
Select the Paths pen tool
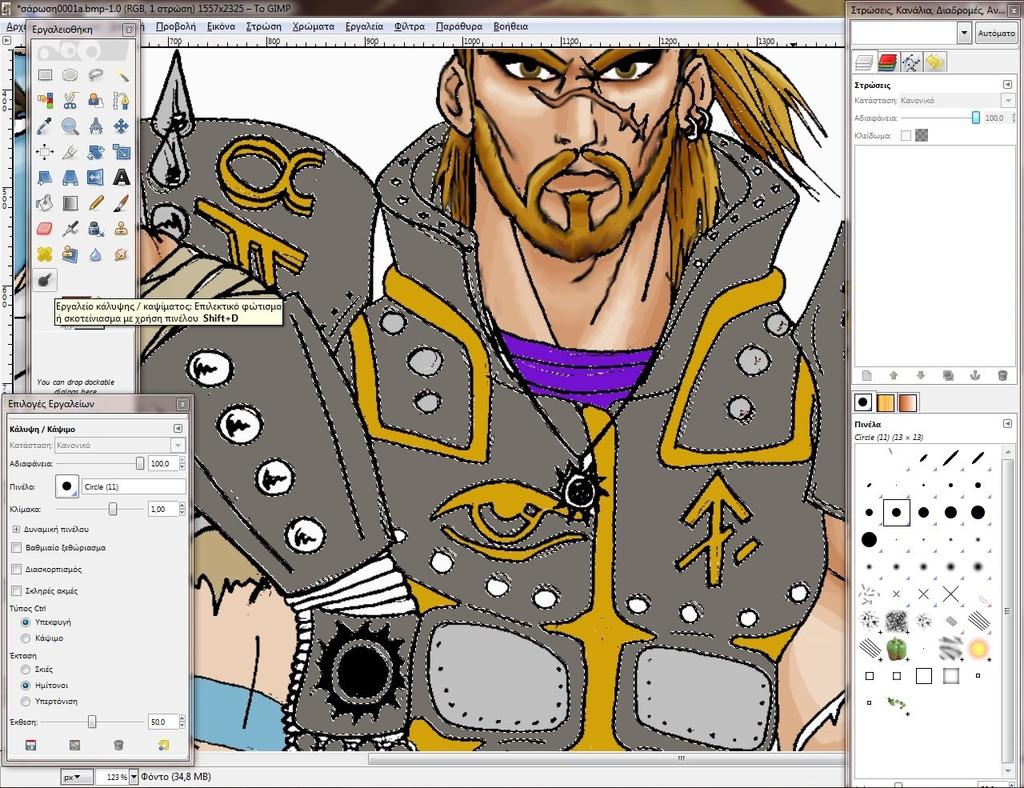(121, 101)
